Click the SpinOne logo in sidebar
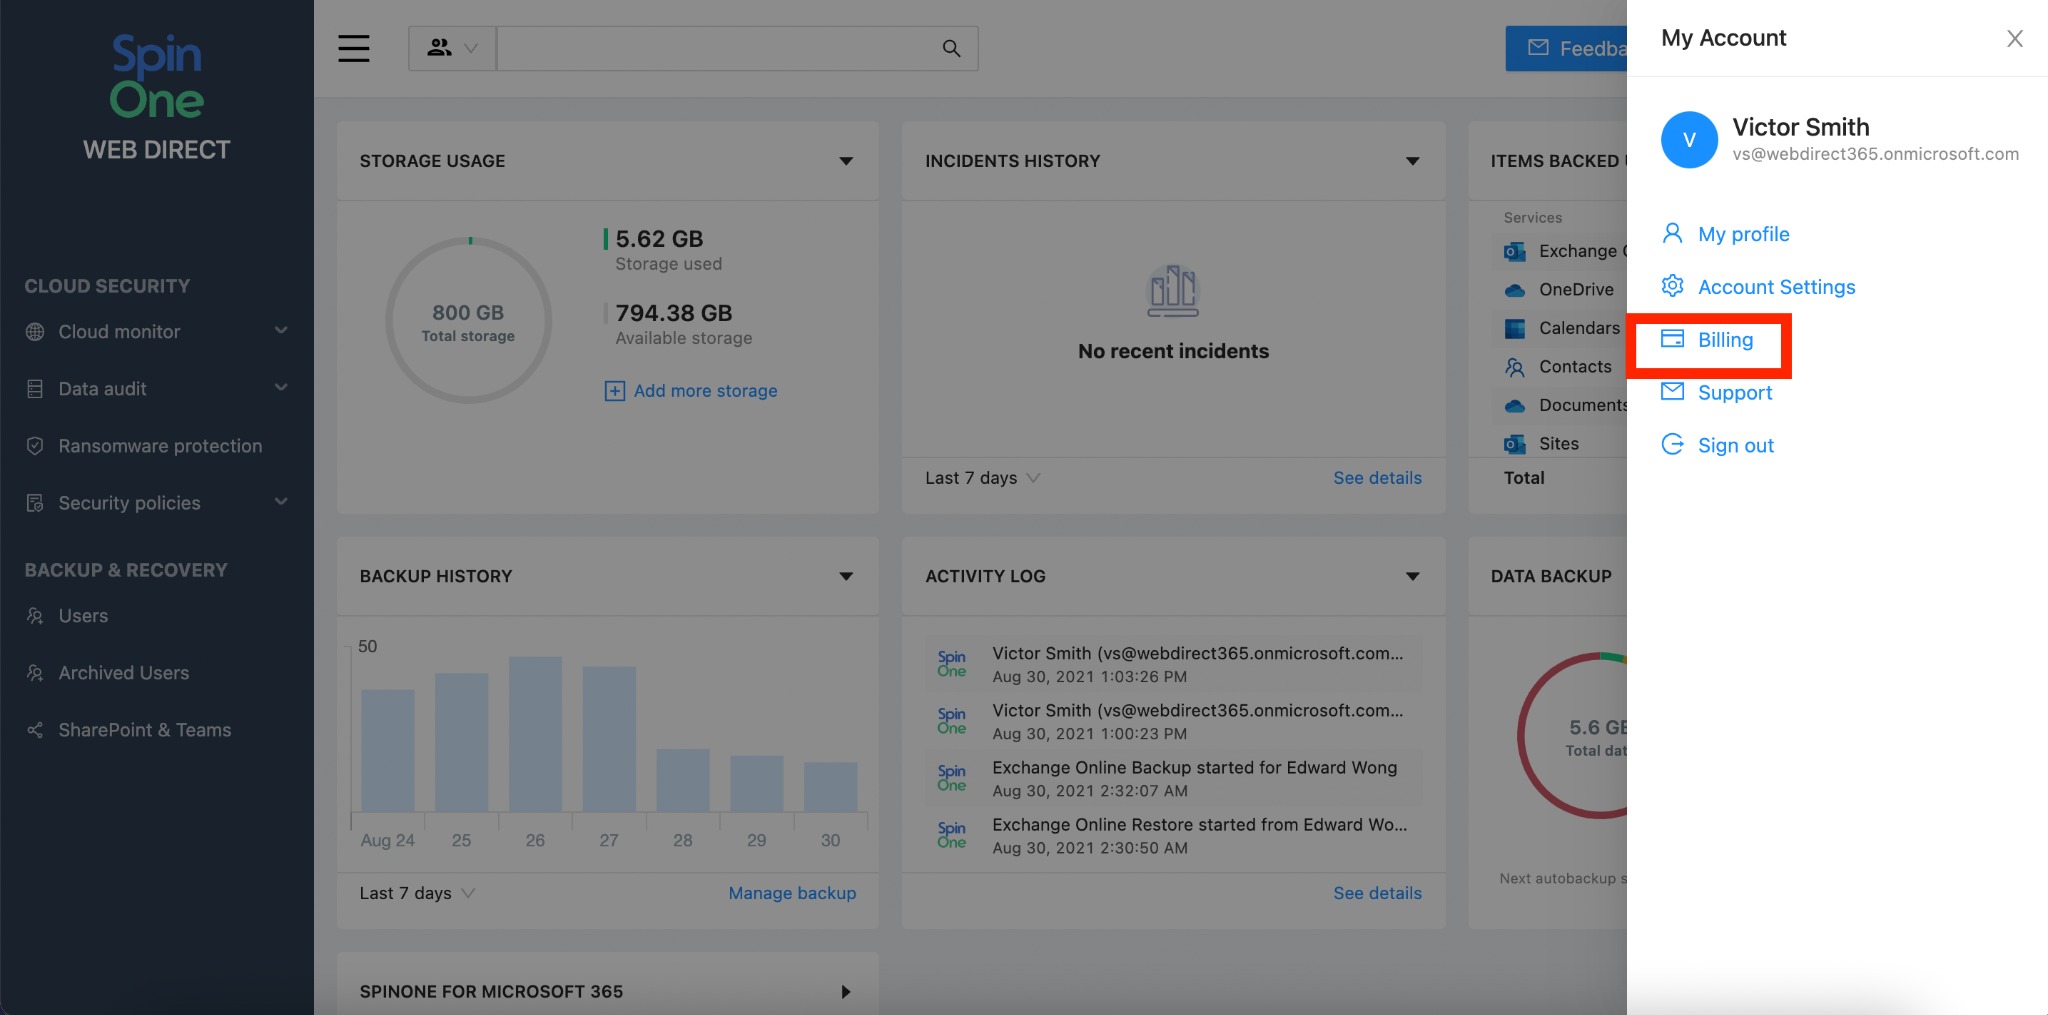Viewport: 2048px width, 1015px height. [x=157, y=77]
